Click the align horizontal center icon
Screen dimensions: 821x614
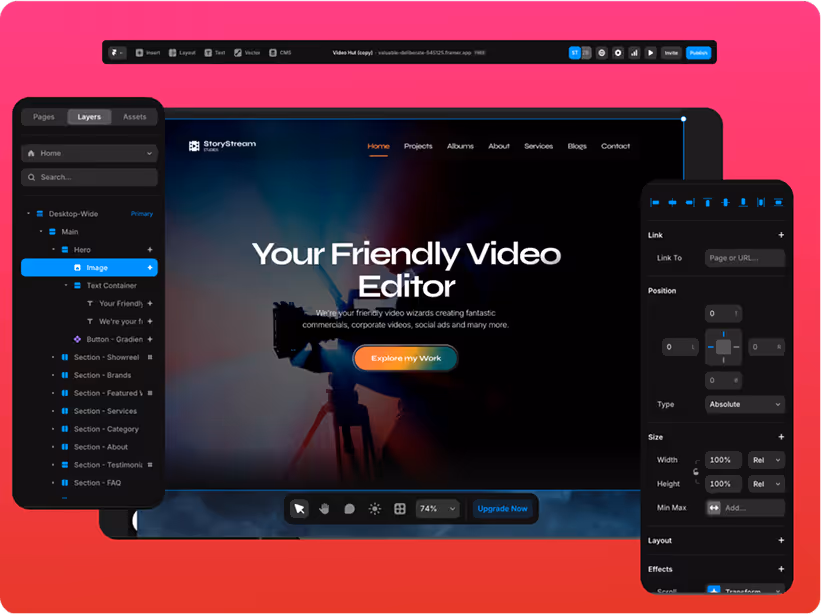672,203
